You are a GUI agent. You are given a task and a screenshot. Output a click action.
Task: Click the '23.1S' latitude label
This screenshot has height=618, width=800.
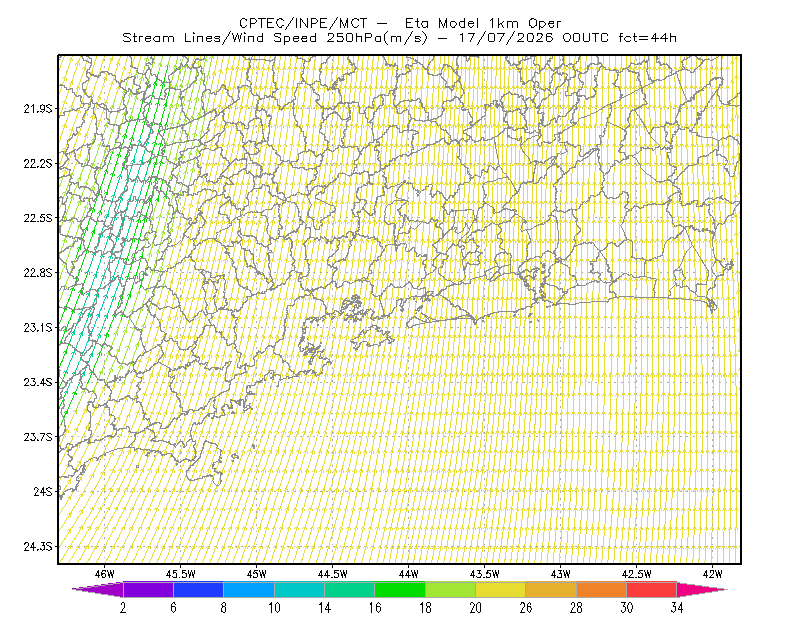[x=37, y=327]
